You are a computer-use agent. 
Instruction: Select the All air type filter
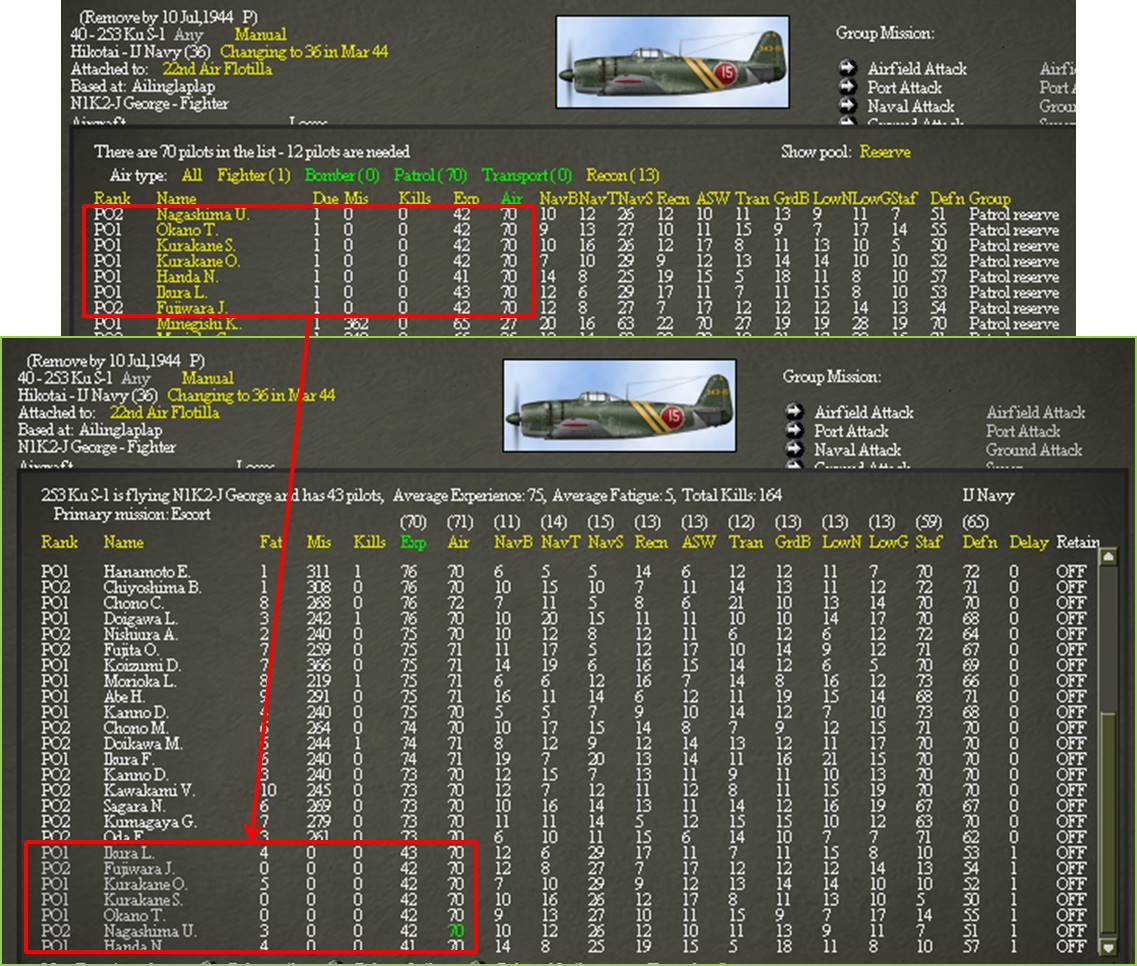(191, 175)
